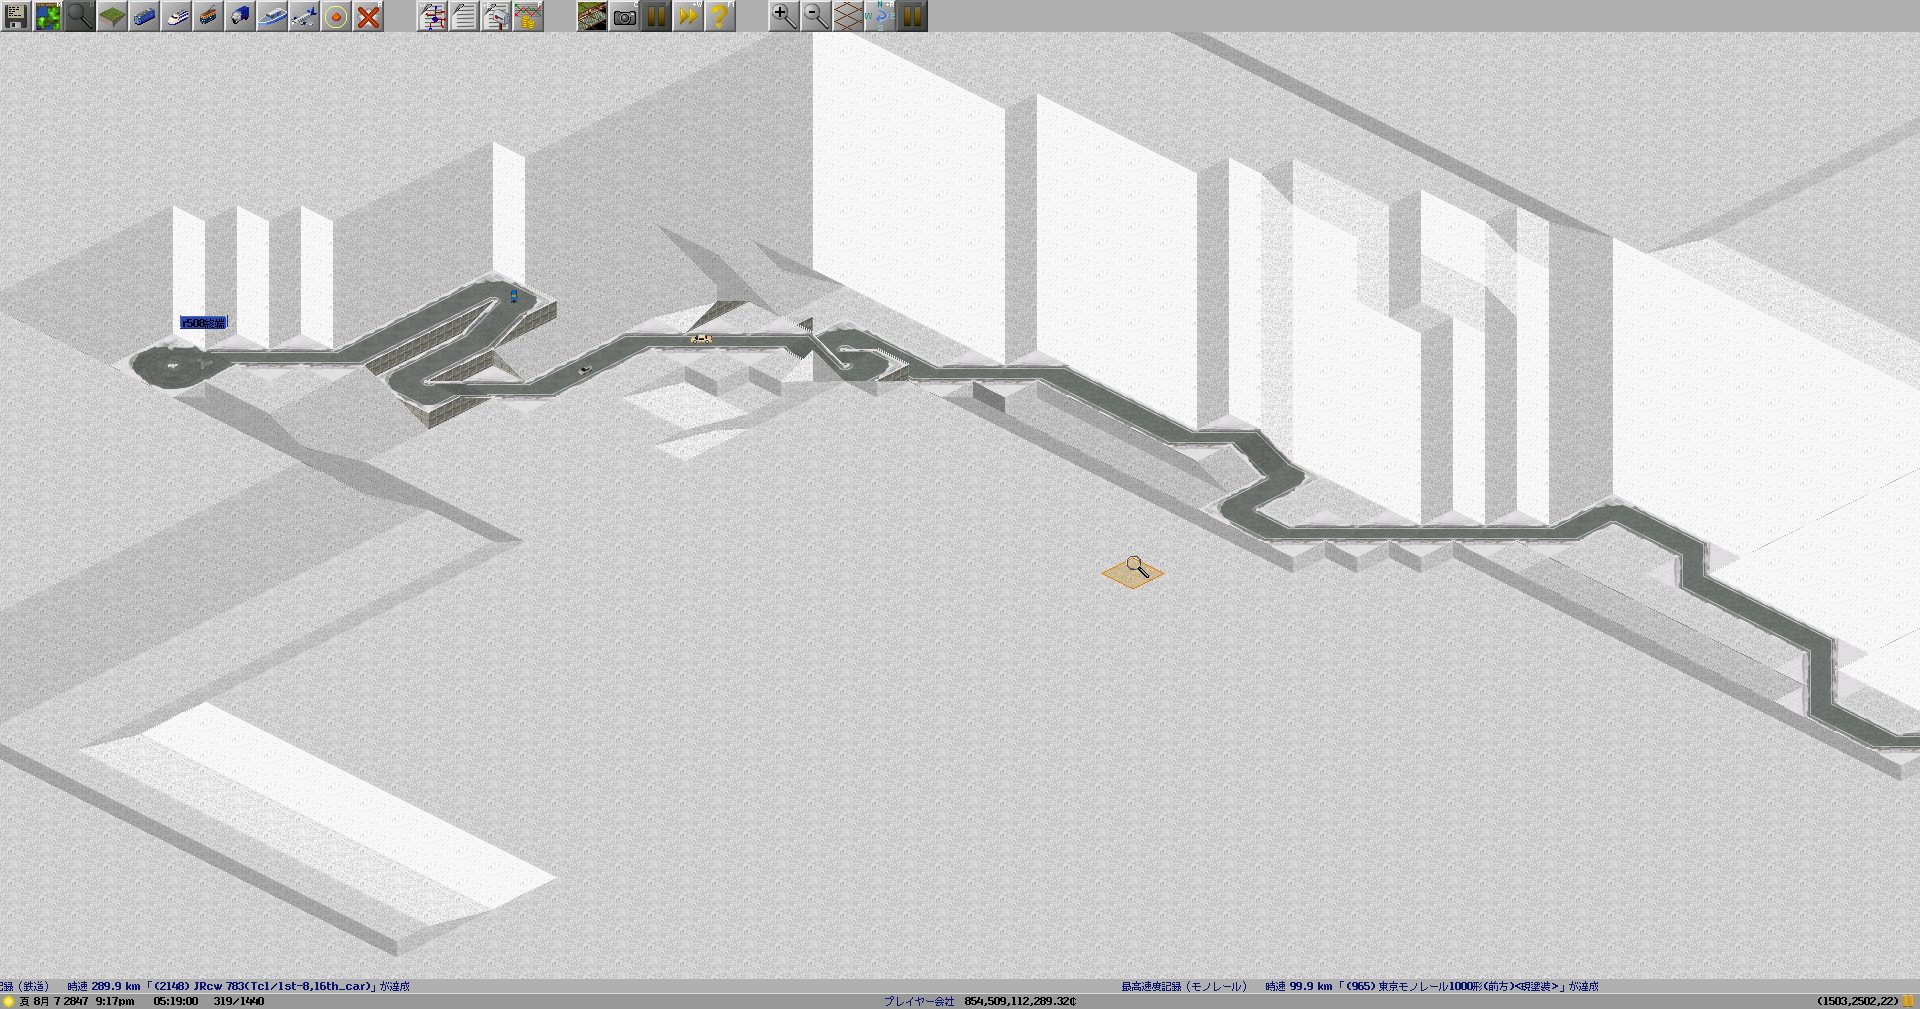Toggle fast forward mode
The image size is (1920, 1009).
pyautogui.click(x=688, y=16)
